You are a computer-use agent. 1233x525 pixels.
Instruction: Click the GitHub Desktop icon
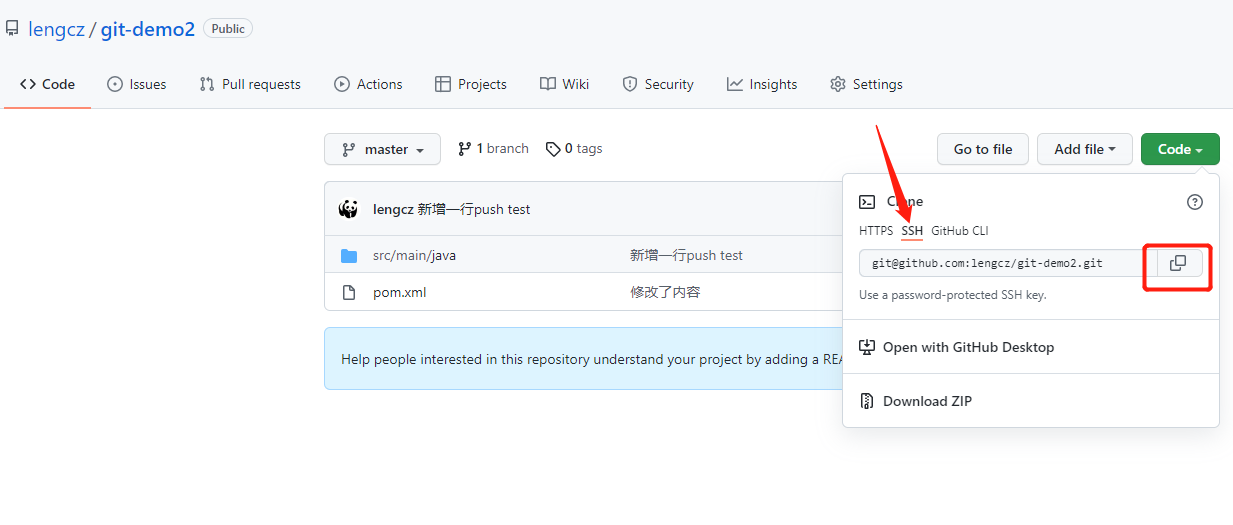(x=867, y=347)
